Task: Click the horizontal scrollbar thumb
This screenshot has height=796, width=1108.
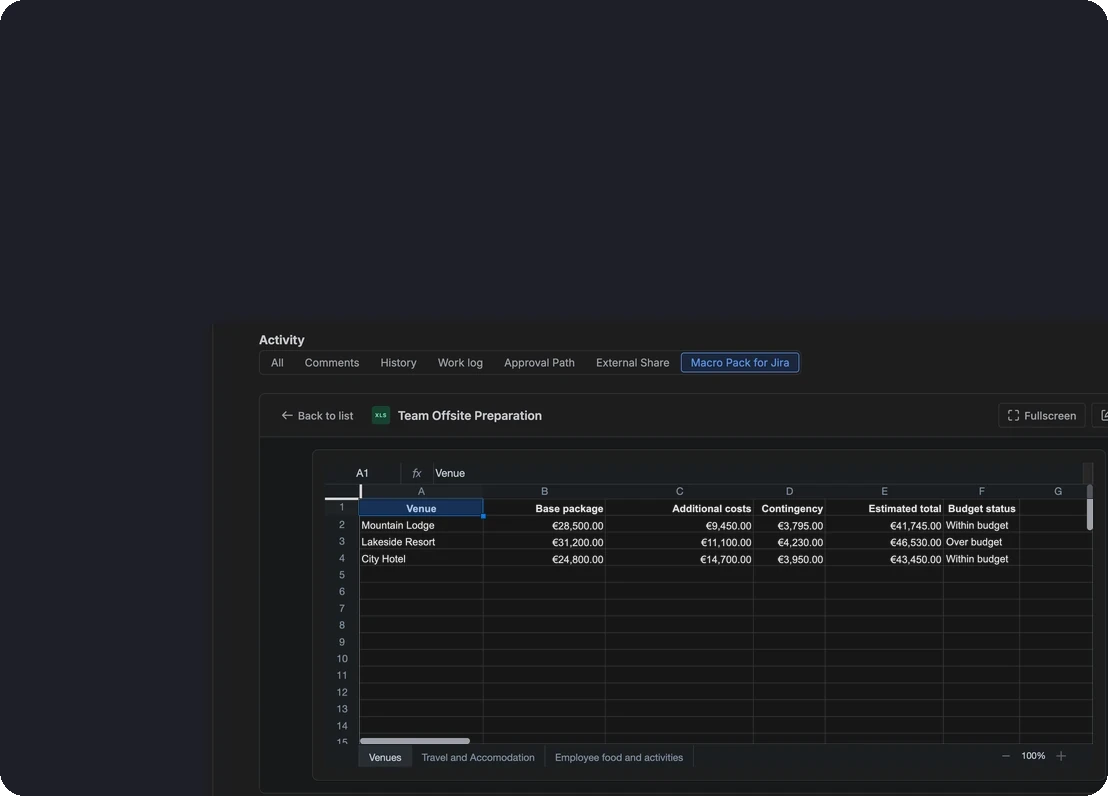Action: click(x=415, y=741)
